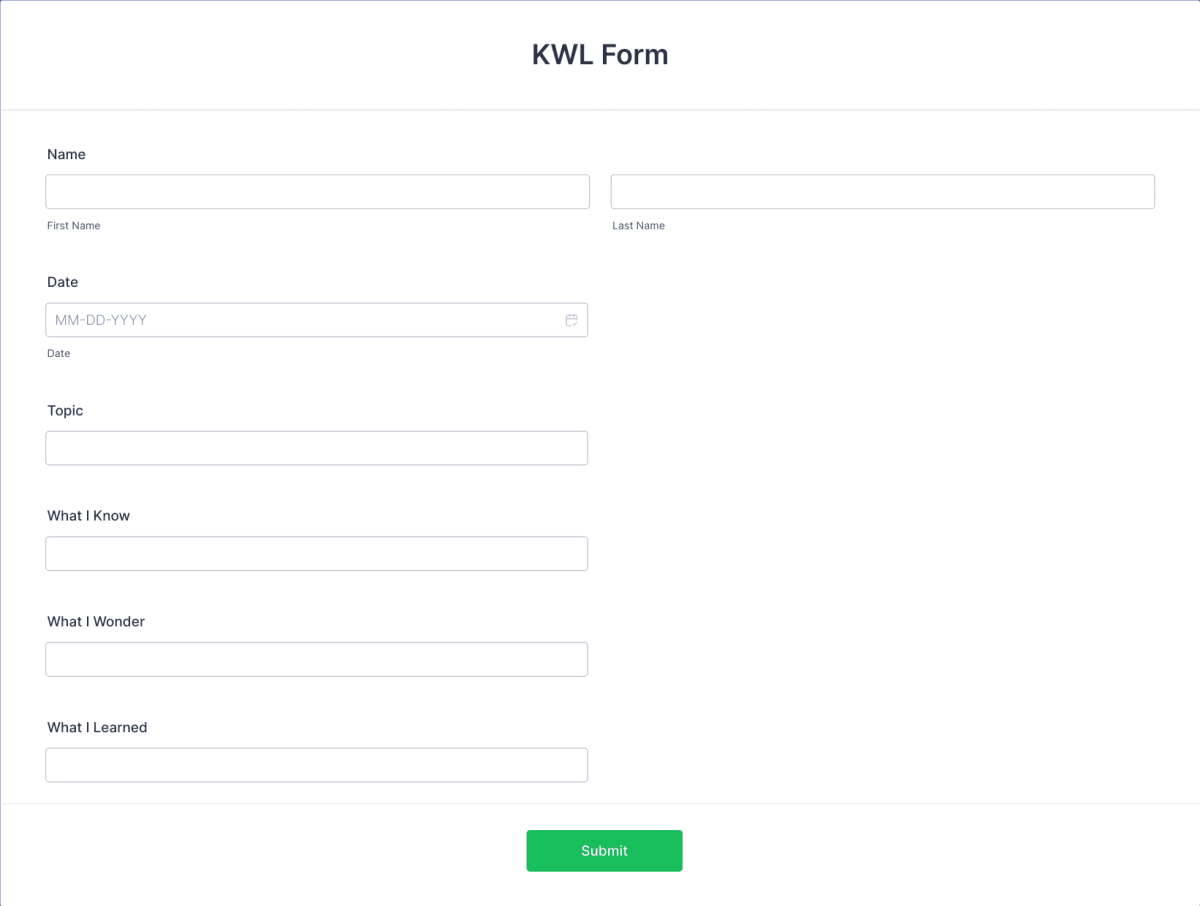The width and height of the screenshot is (1200, 906).
Task: Click the small Date helper text
Action: (58, 353)
